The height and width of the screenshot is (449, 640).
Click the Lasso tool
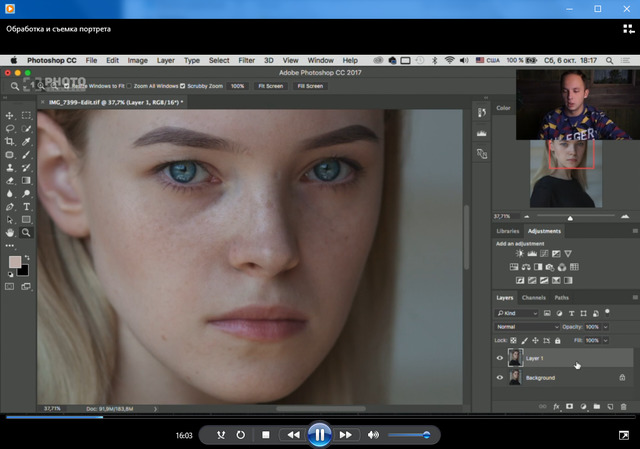point(10,129)
